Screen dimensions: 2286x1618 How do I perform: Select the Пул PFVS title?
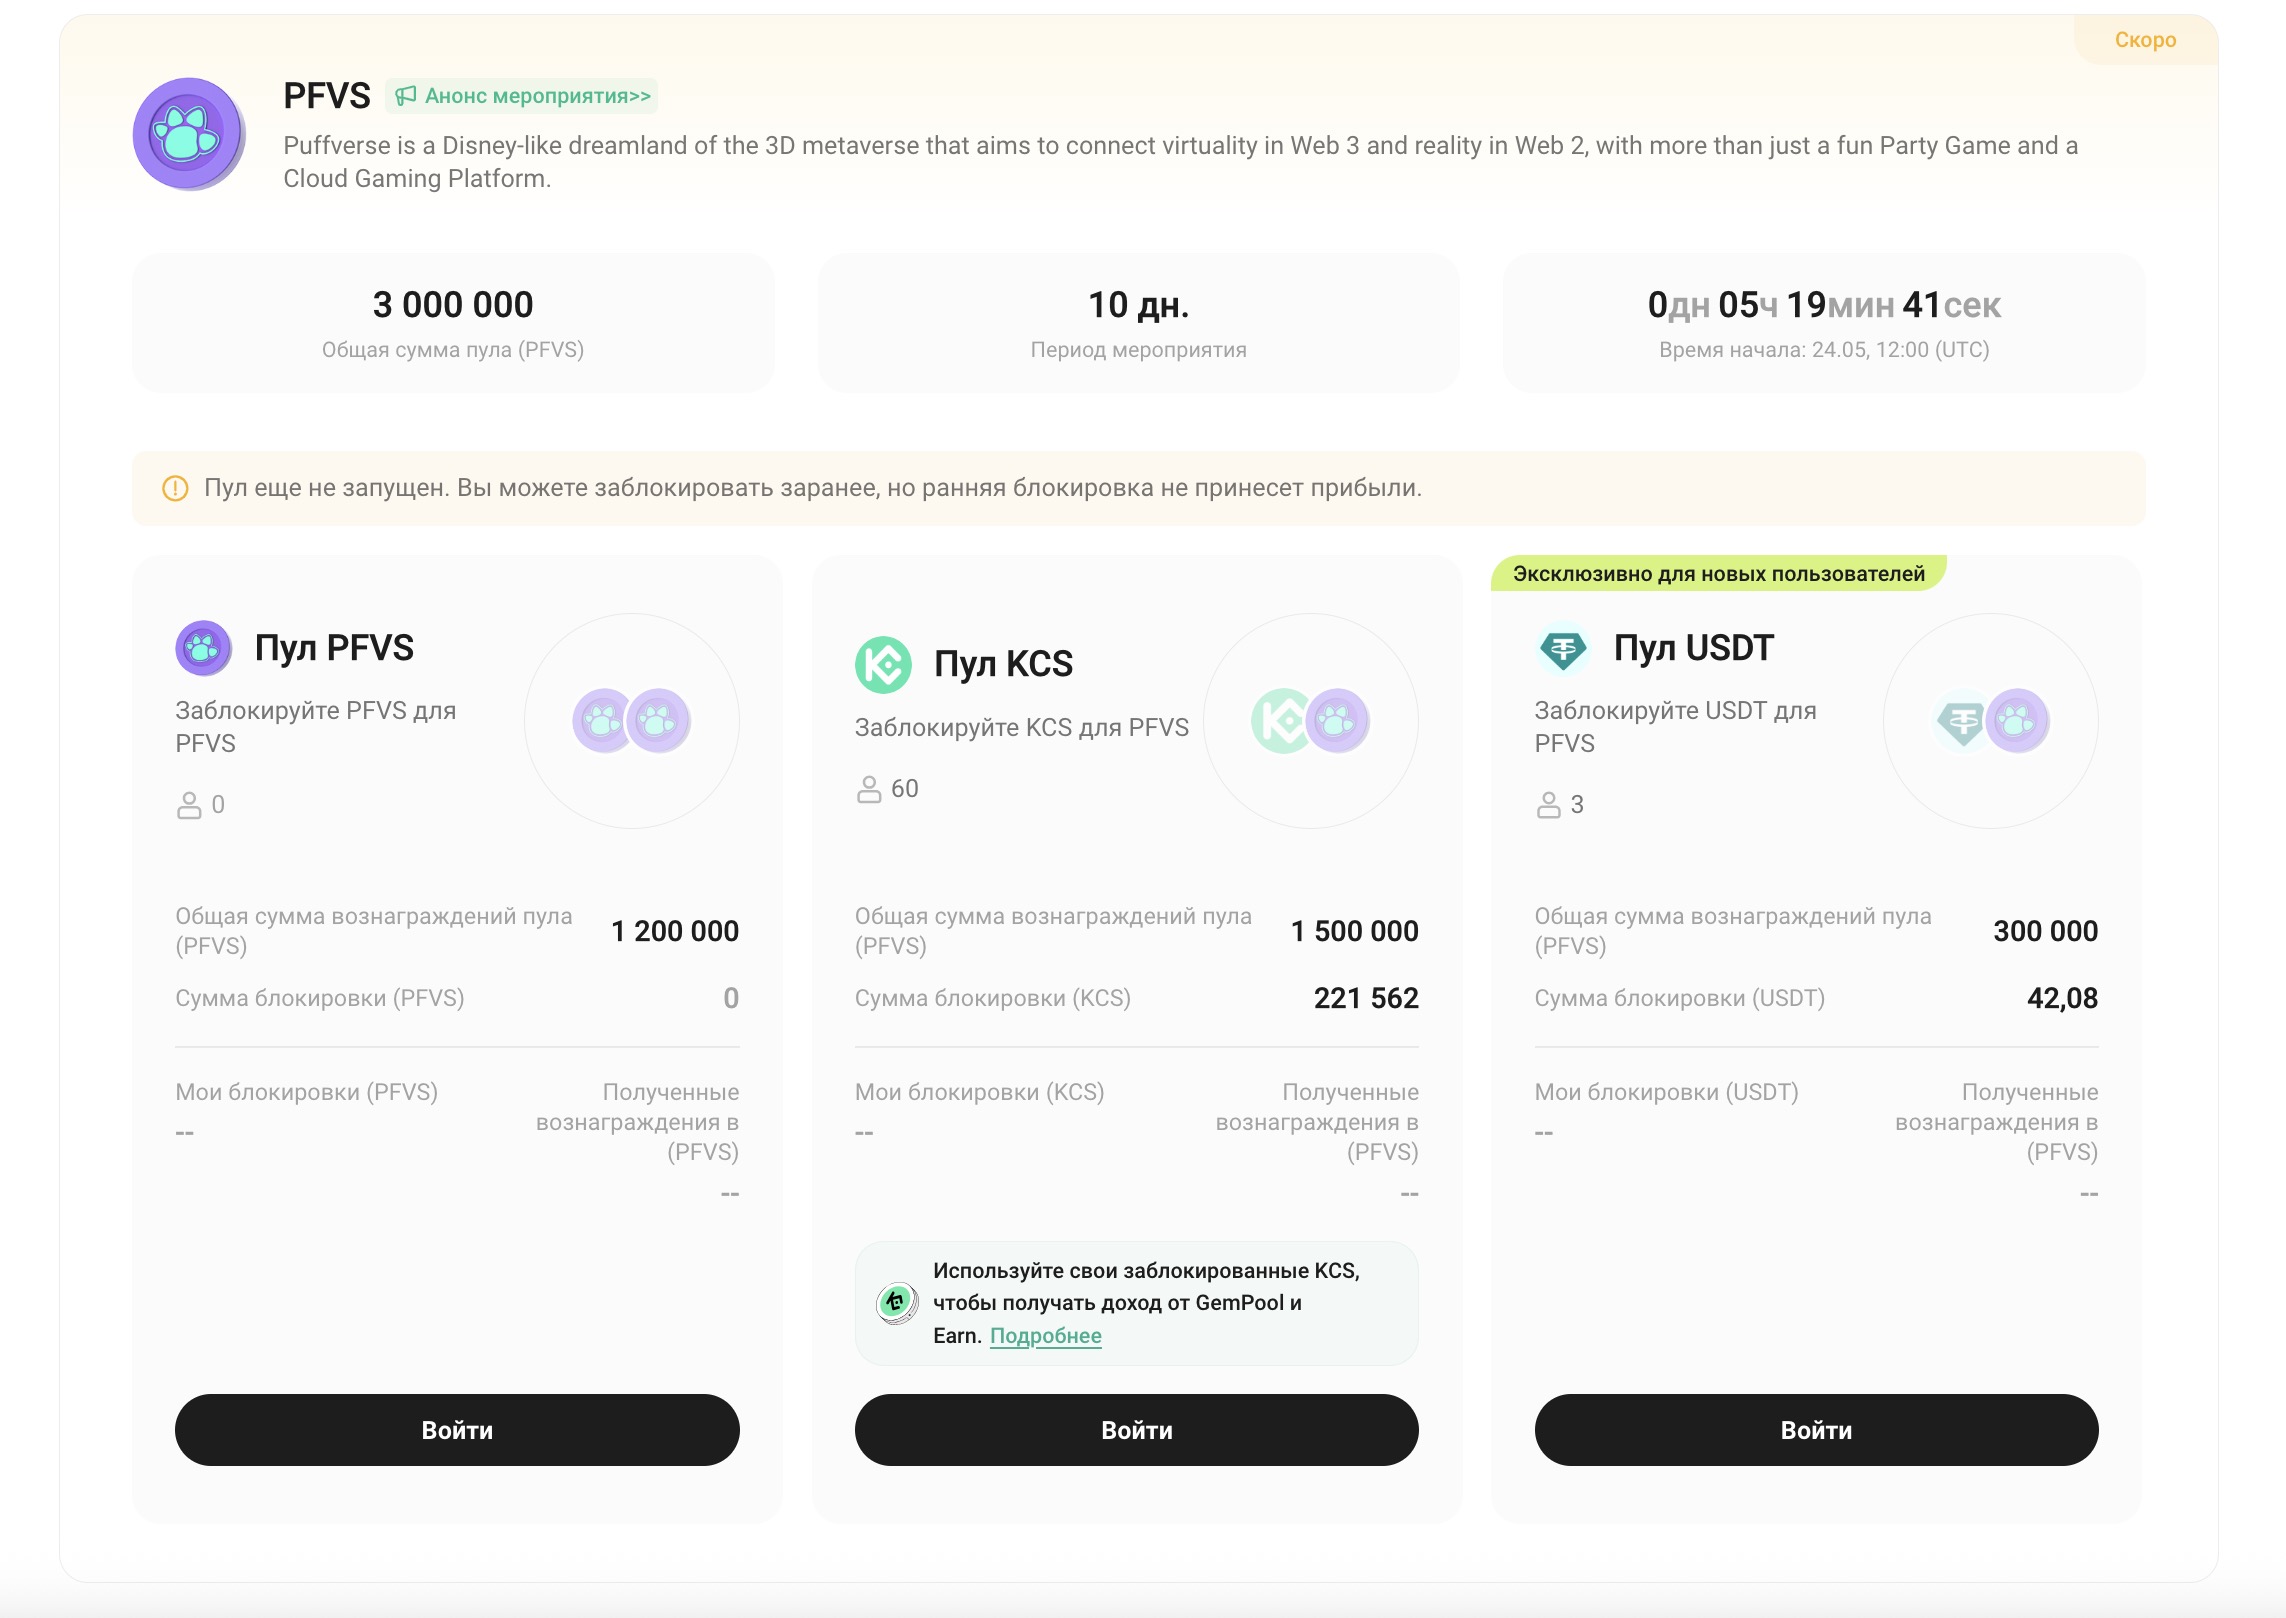[334, 648]
